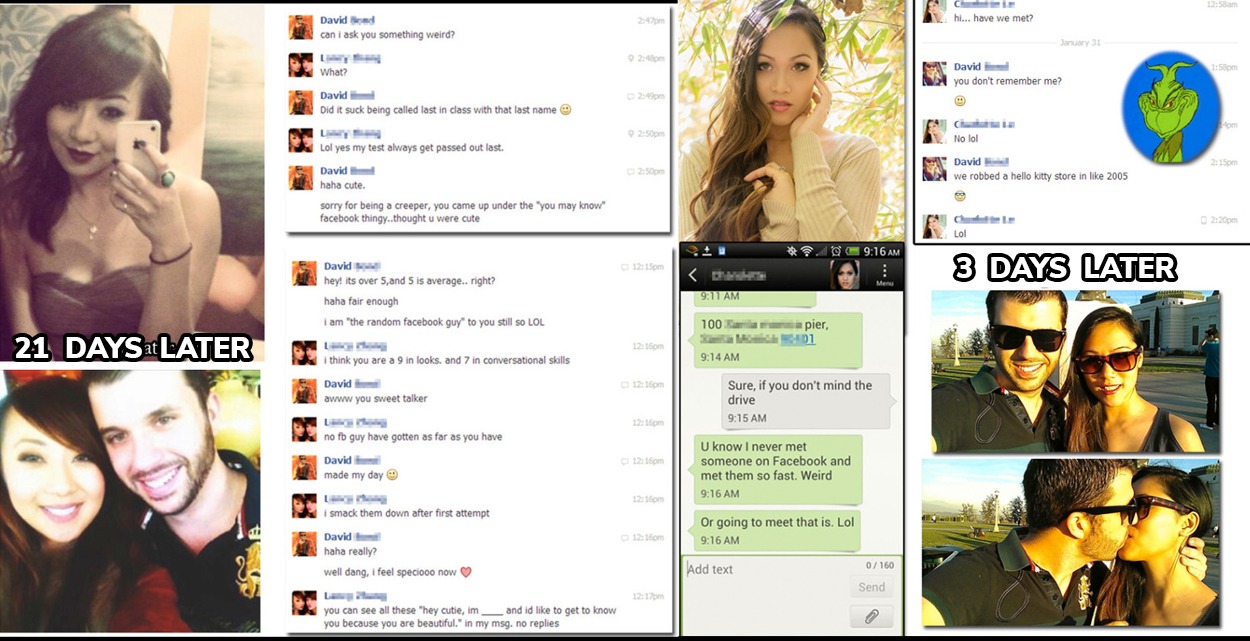Open the three-dot Menu in the phone chat
Screen dimensions: 1250x641
884,274
